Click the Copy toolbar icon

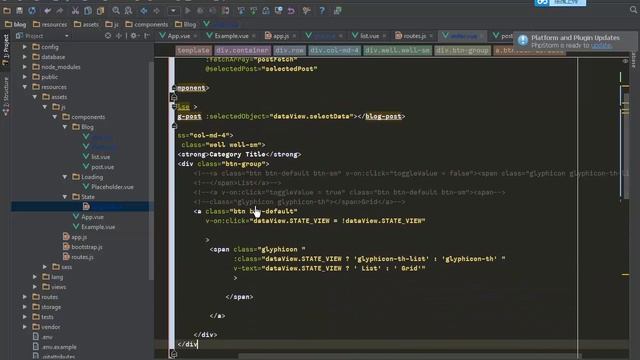88,11
